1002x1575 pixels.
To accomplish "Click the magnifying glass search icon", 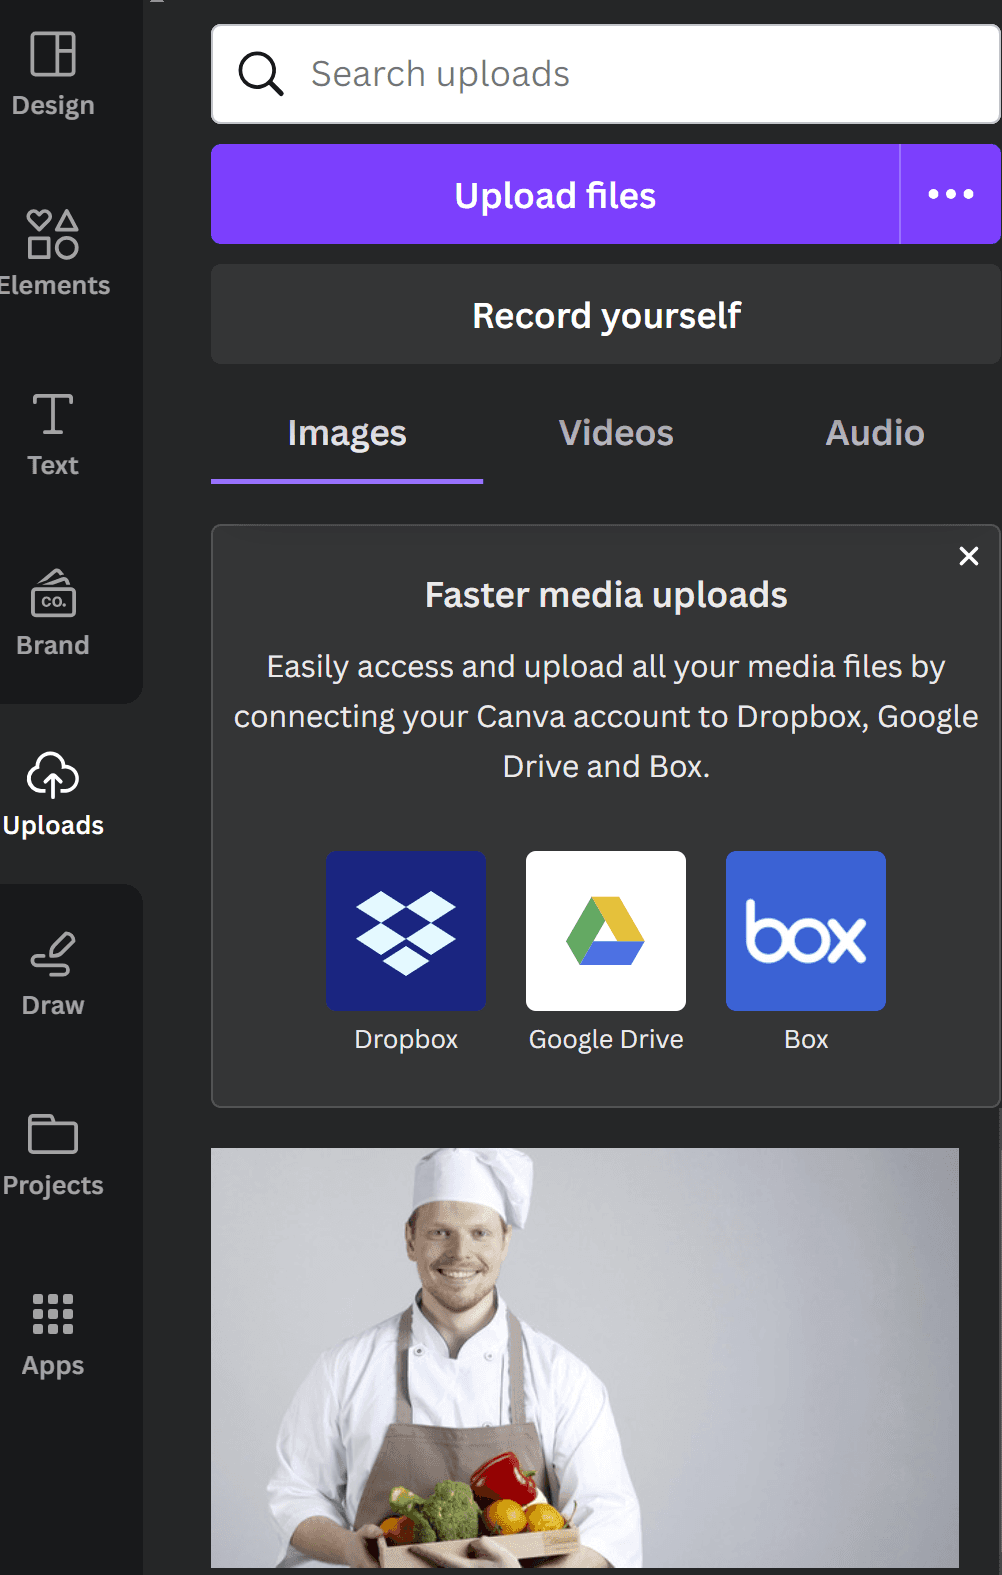I will tap(261, 74).
